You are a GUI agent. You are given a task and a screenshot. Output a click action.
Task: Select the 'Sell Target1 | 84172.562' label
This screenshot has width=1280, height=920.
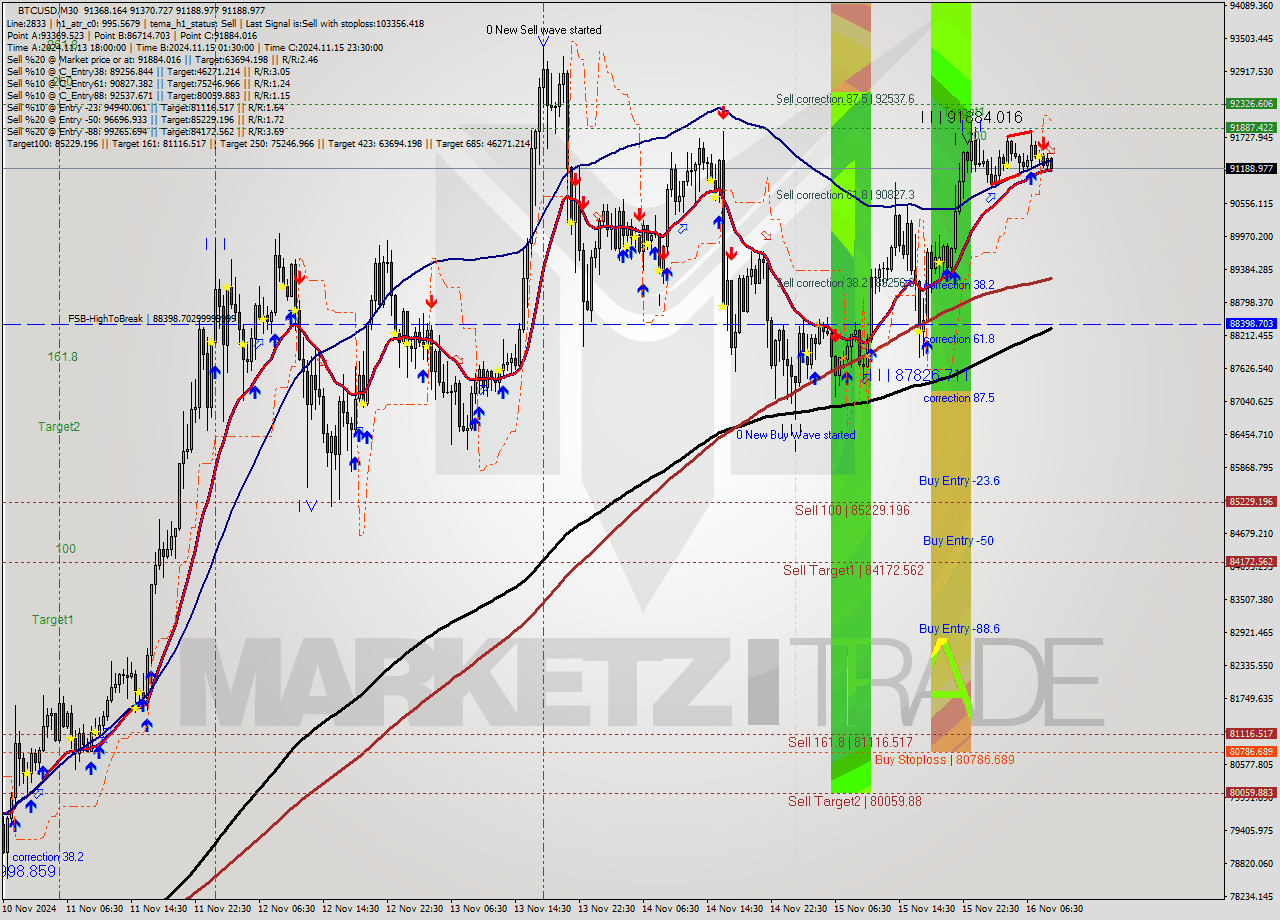coord(853,570)
